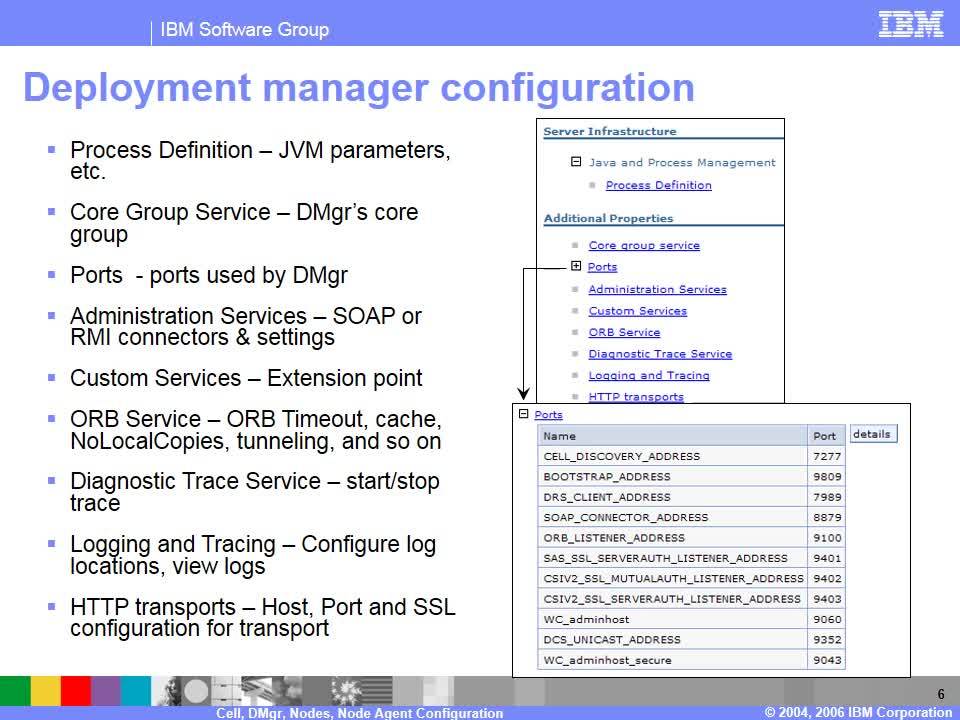Screen dimensions: 960x720
Task: Open ORB Service link
Action: [624, 332]
